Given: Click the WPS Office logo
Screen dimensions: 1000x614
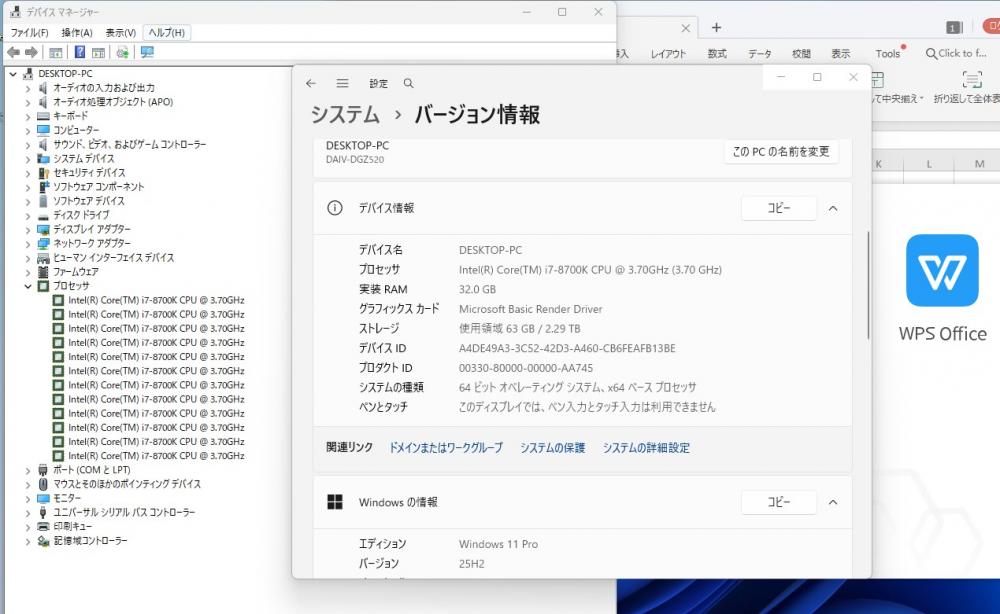Looking at the screenshot, I should (x=942, y=270).
